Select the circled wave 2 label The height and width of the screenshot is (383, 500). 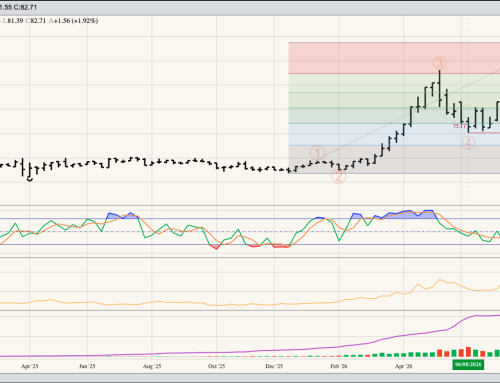pyautogui.click(x=339, y=176)
